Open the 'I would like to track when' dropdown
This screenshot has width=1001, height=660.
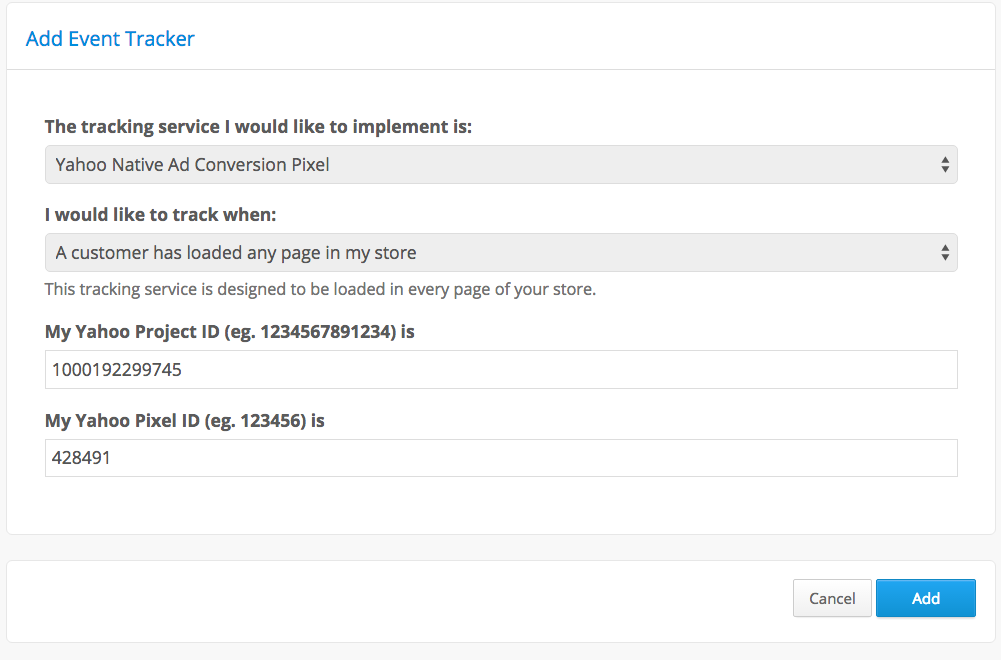coord(501,253)
